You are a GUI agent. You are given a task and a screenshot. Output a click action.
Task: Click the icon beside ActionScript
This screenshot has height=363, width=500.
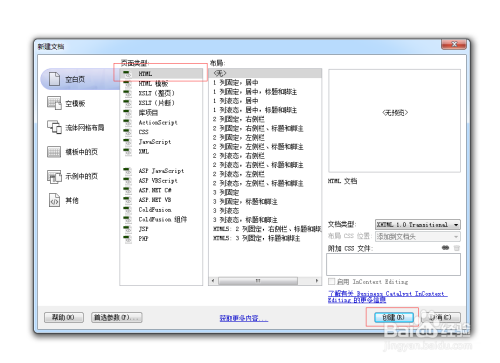pos(127,122)
